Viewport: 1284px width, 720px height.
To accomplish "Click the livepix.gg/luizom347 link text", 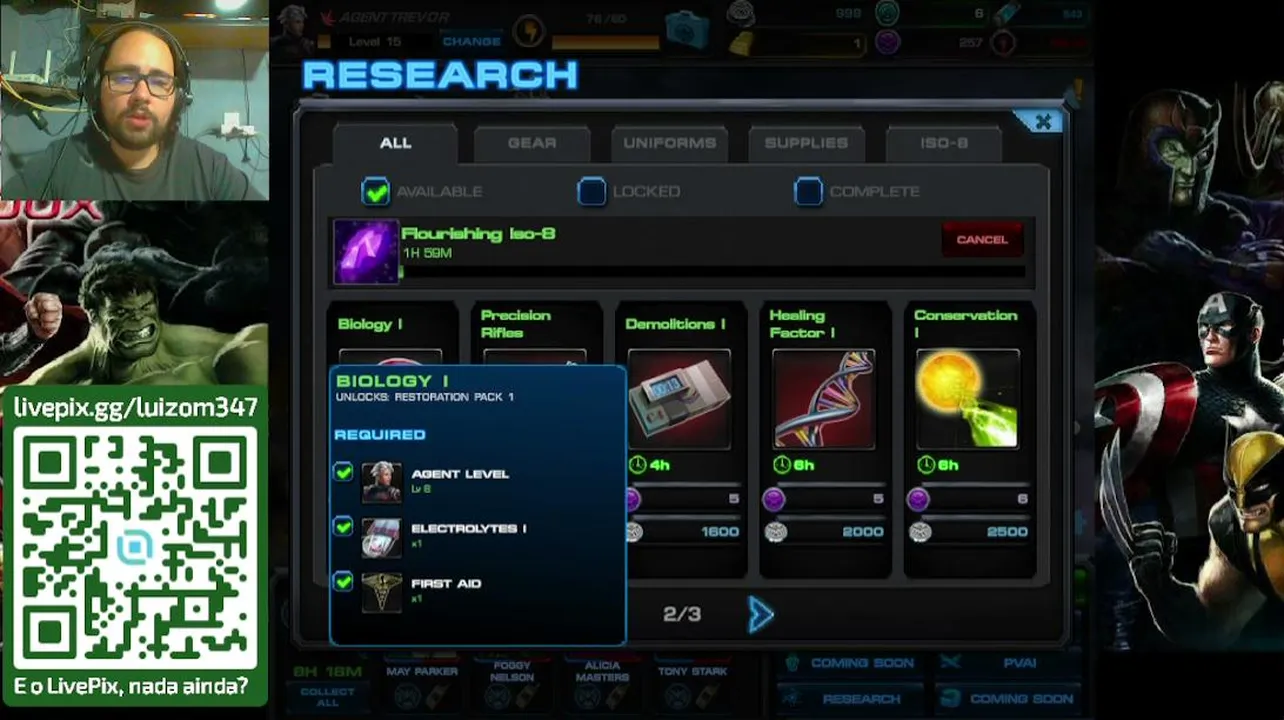I will pos(135,407).
